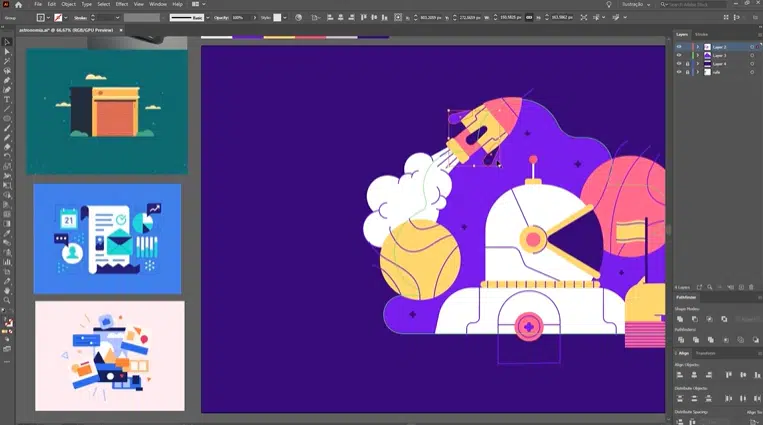Switch to the Transform panel tab
The image size is (763, 425).
[706, 353]
